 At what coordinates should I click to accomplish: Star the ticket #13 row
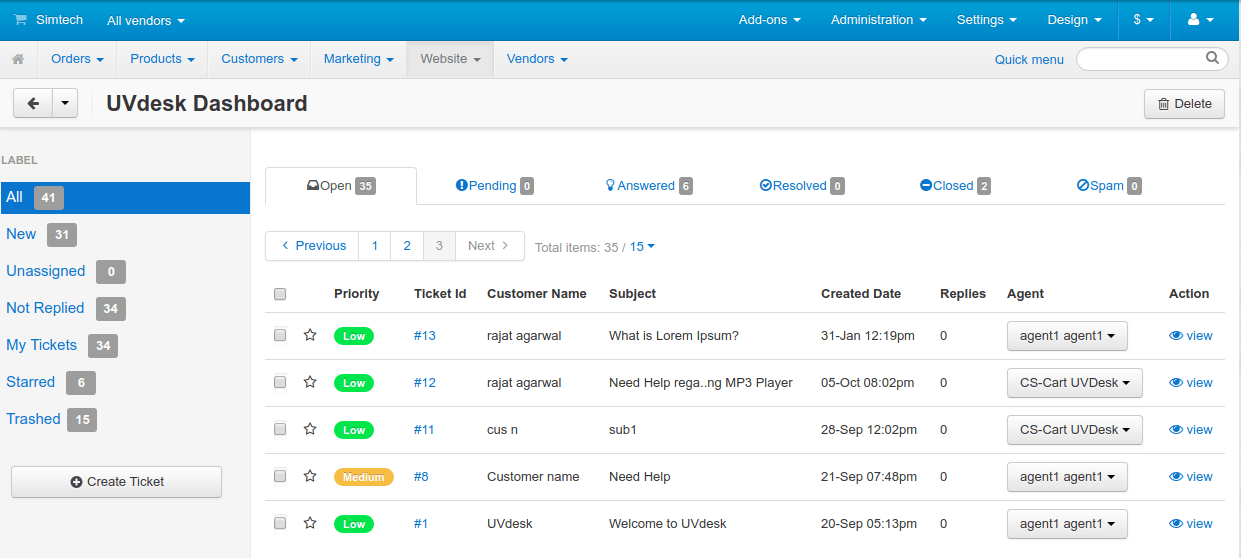(x=310, y=335)
